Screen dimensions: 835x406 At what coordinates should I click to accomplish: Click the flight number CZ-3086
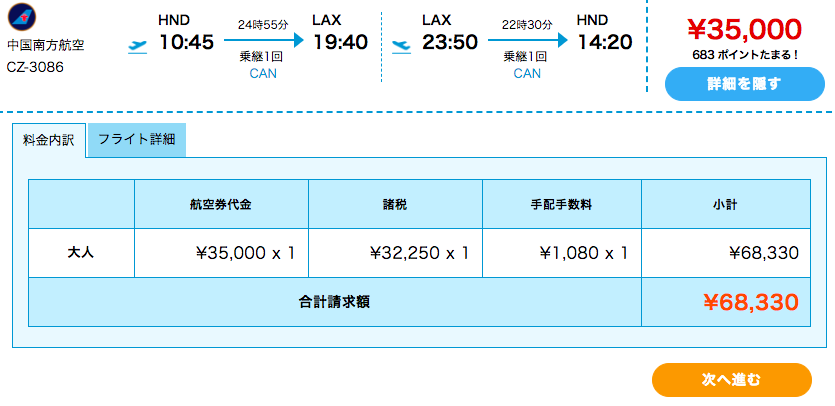[x=35, y=68]
